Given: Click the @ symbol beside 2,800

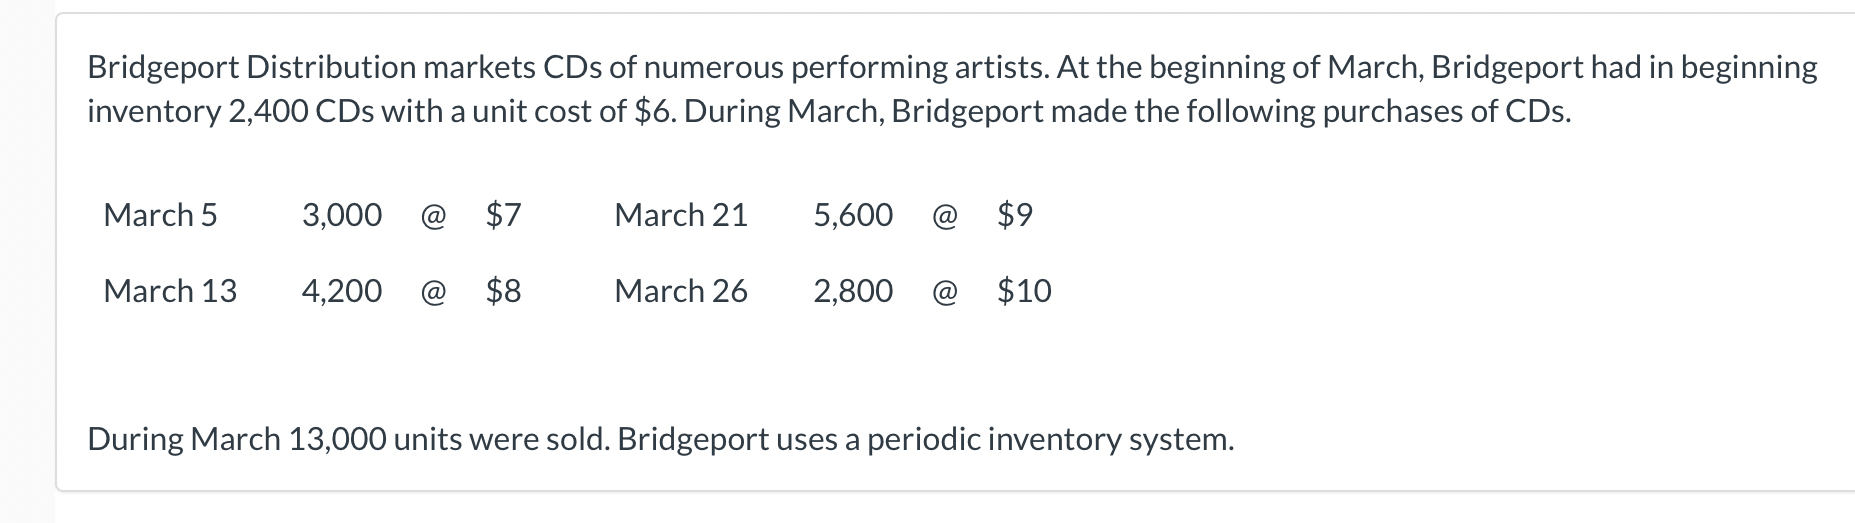Looking at the screenshot, I should 944,291.
